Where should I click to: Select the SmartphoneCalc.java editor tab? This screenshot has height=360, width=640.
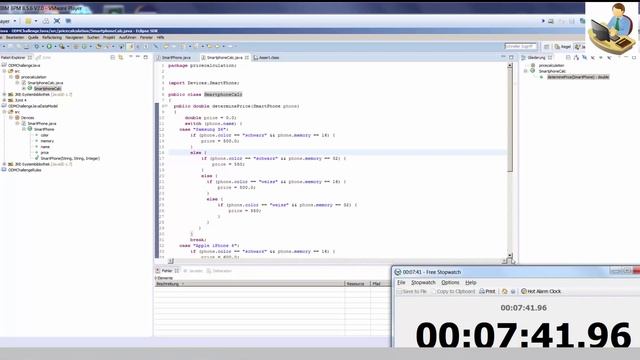[x=224, y=58]
